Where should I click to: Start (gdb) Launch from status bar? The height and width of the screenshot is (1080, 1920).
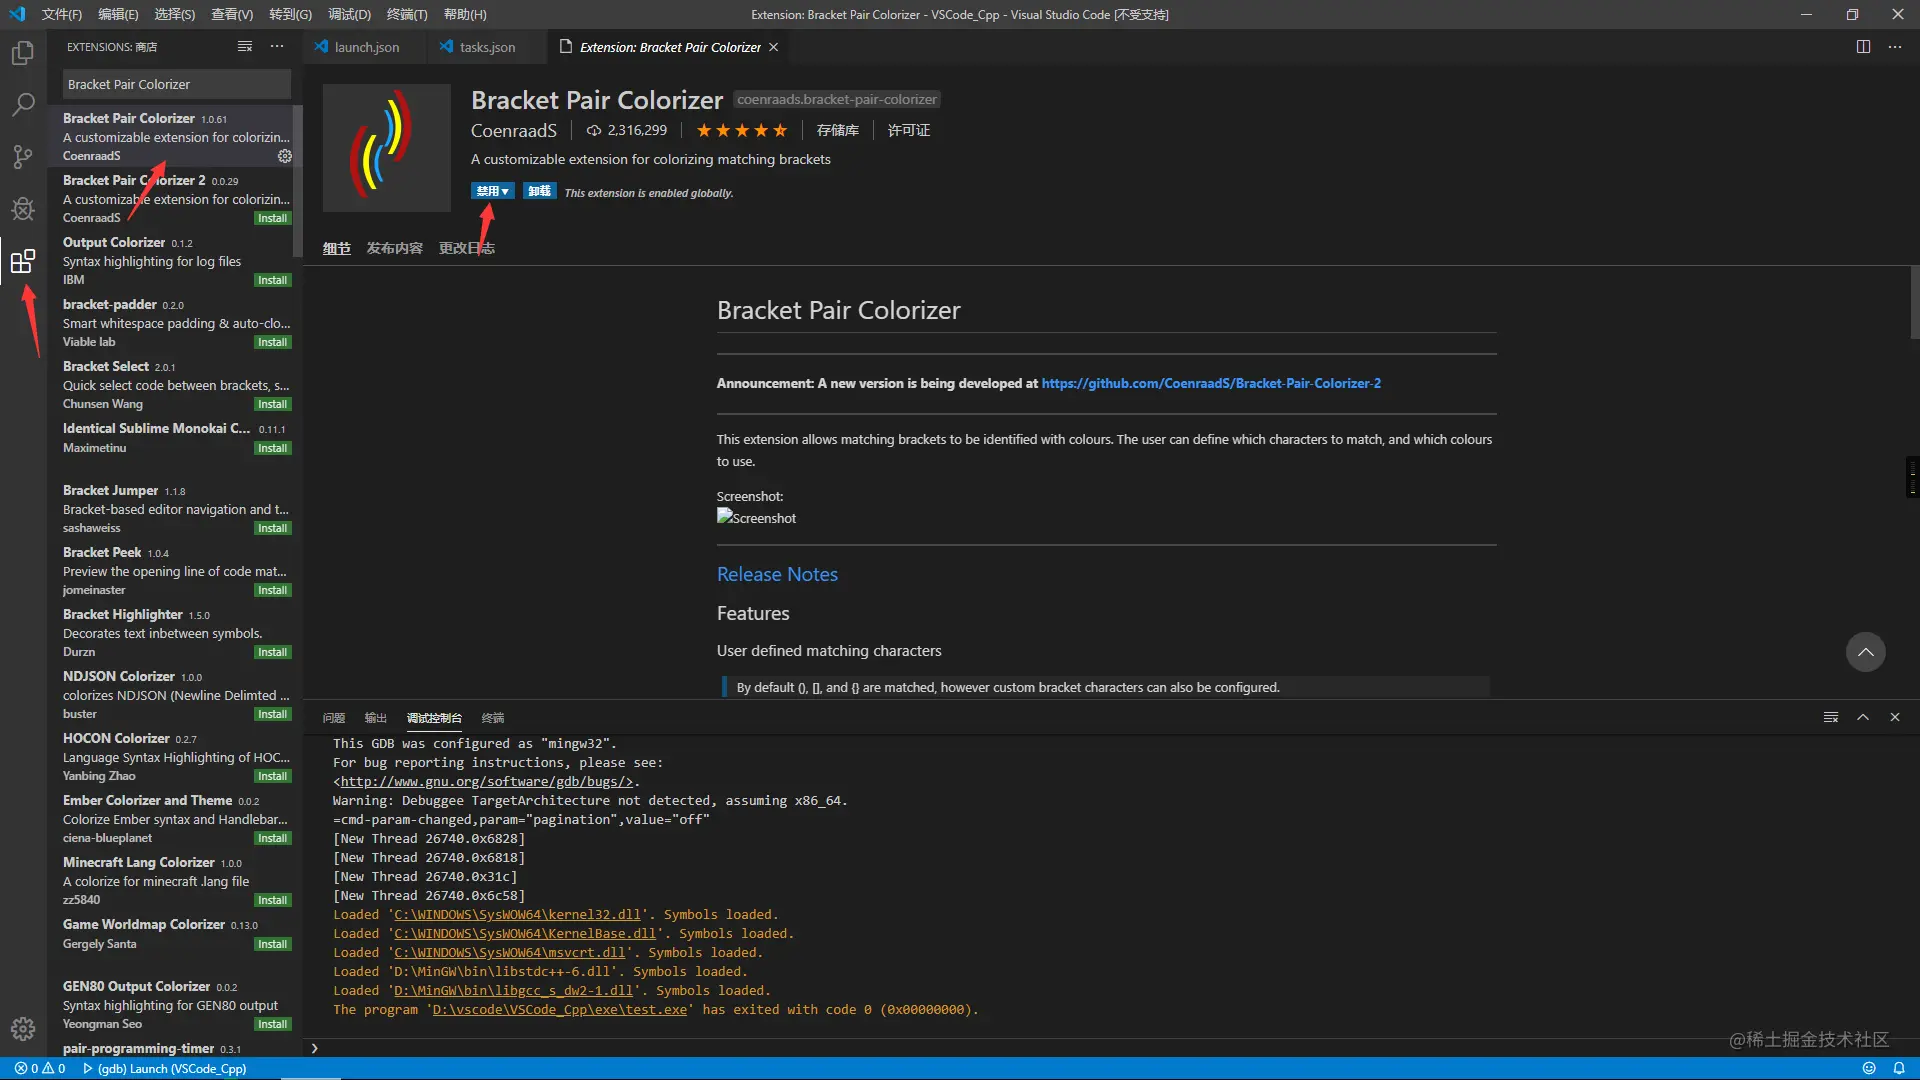[x=164, y=1068]
